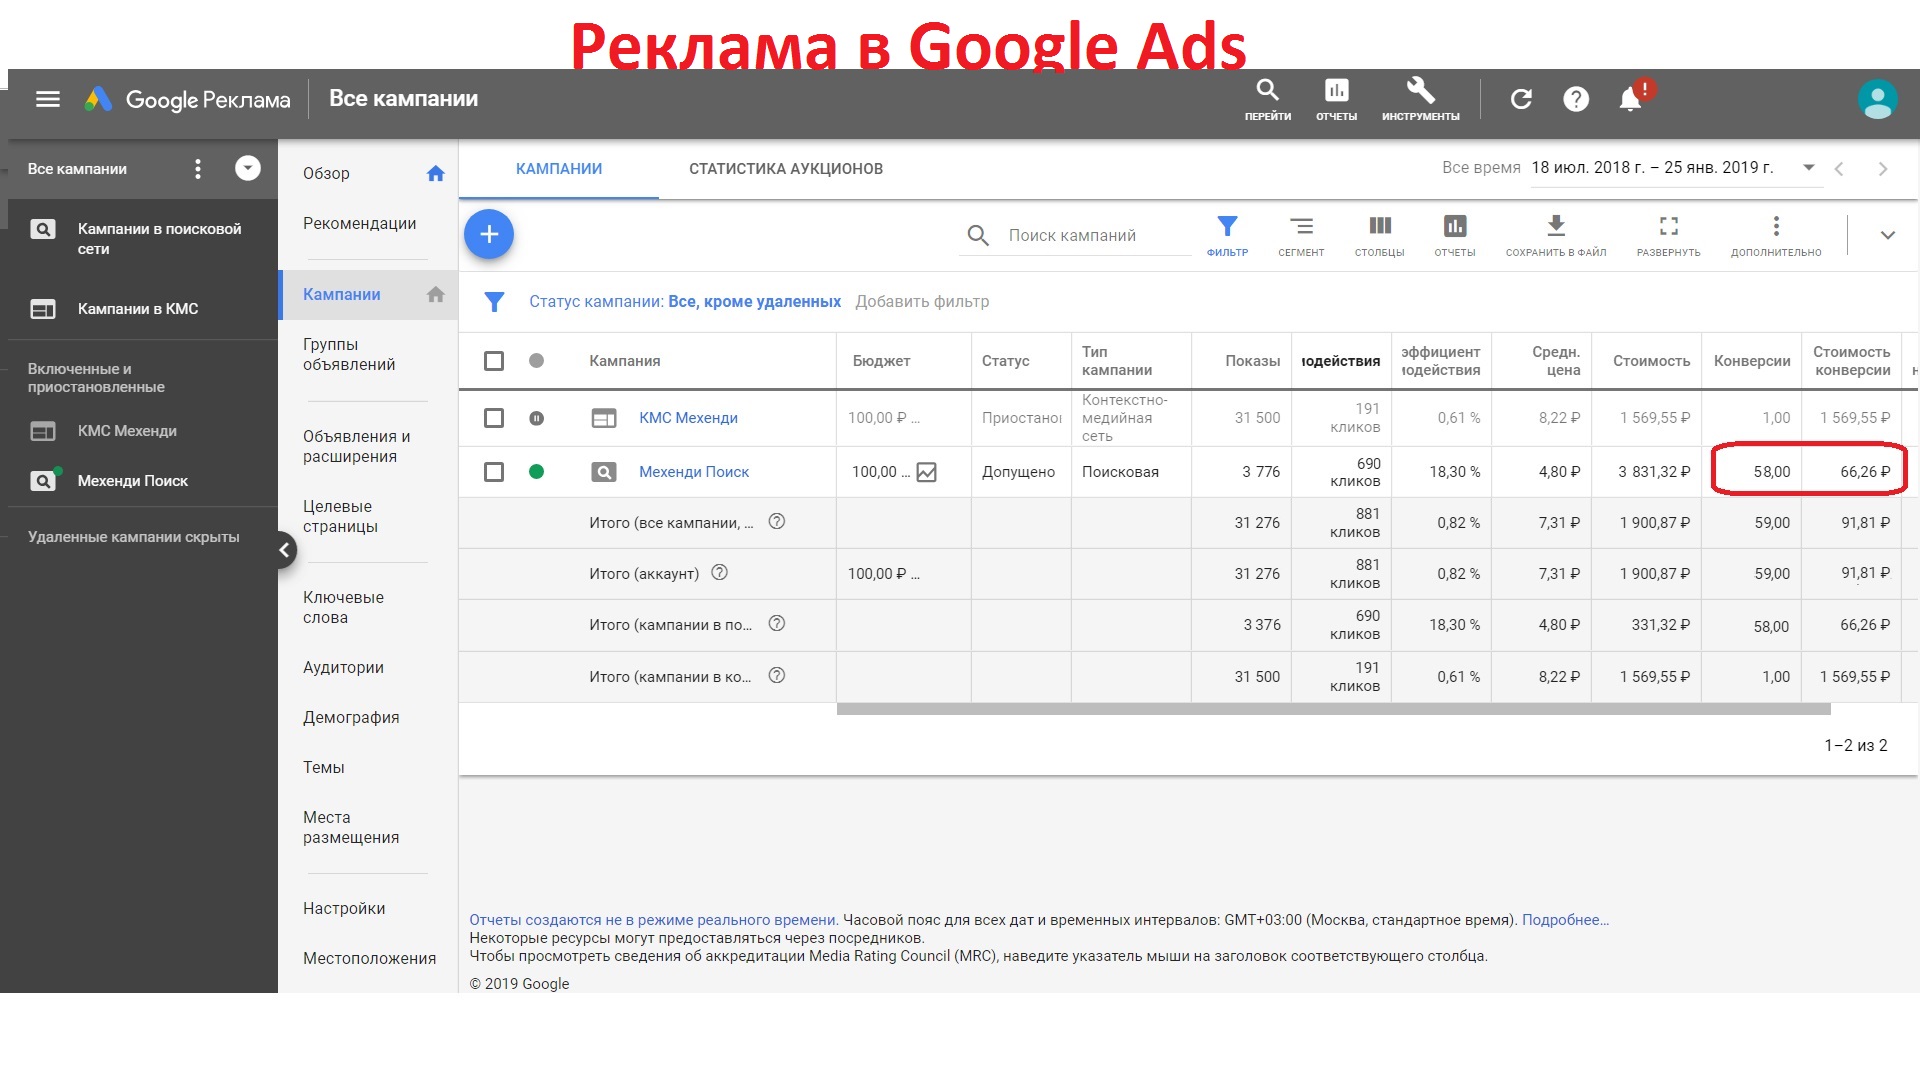Open the Мехенди Поиск campaign link in table

pos(693,472)
